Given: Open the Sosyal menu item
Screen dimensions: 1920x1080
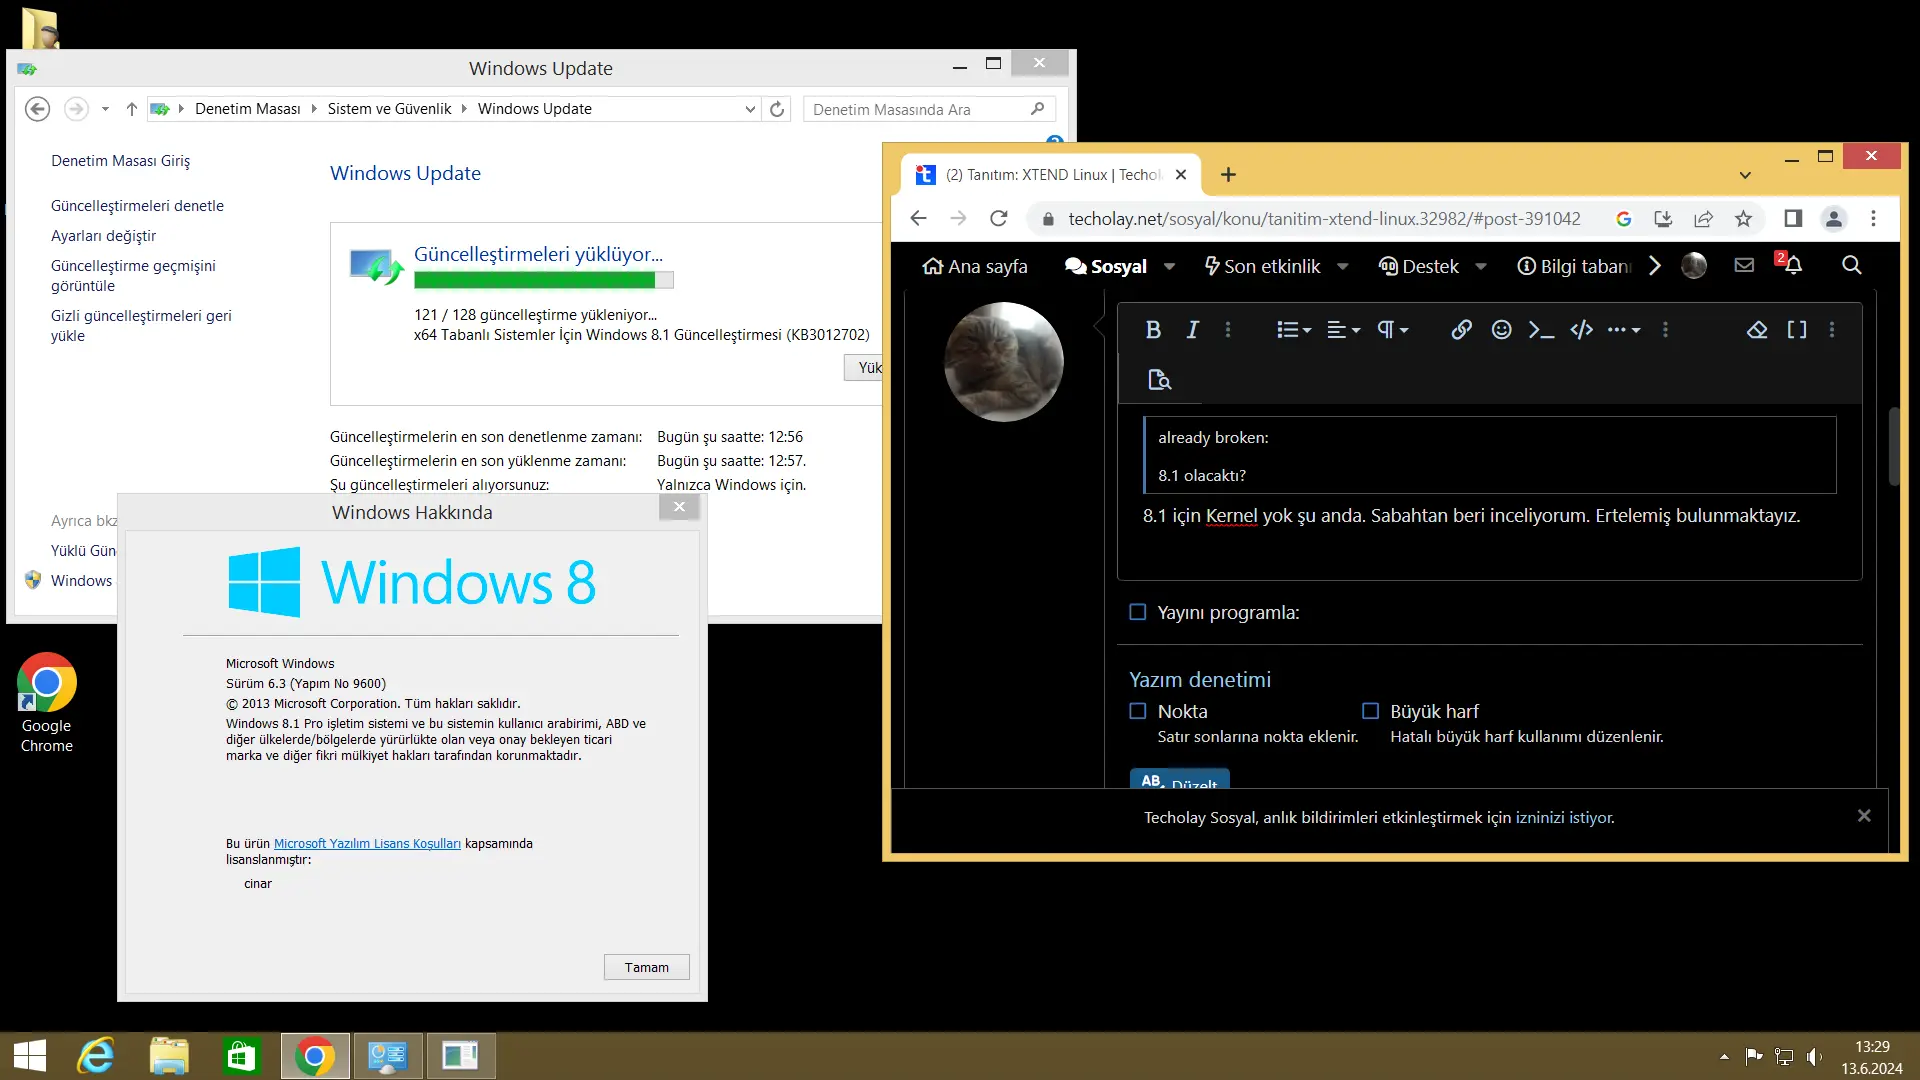Looking at the screenshot, I should 1105,266.
